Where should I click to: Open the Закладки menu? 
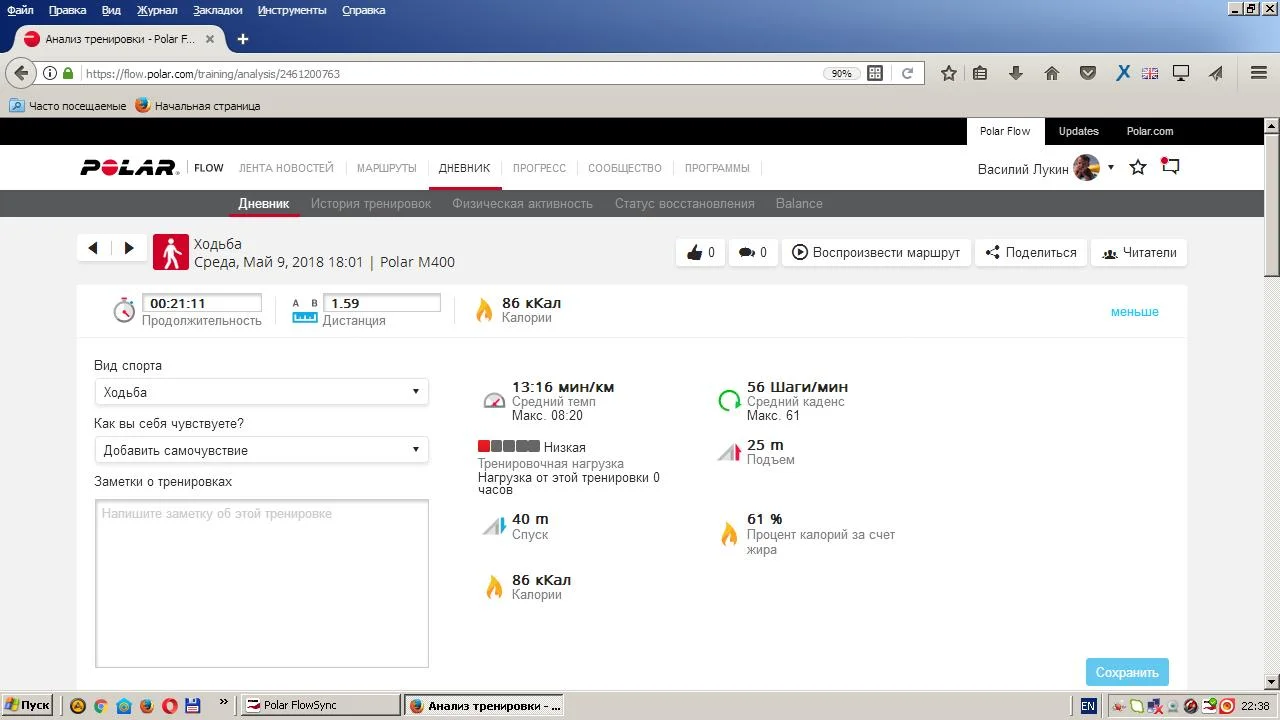pyautogui.click(x=218, y=10)
